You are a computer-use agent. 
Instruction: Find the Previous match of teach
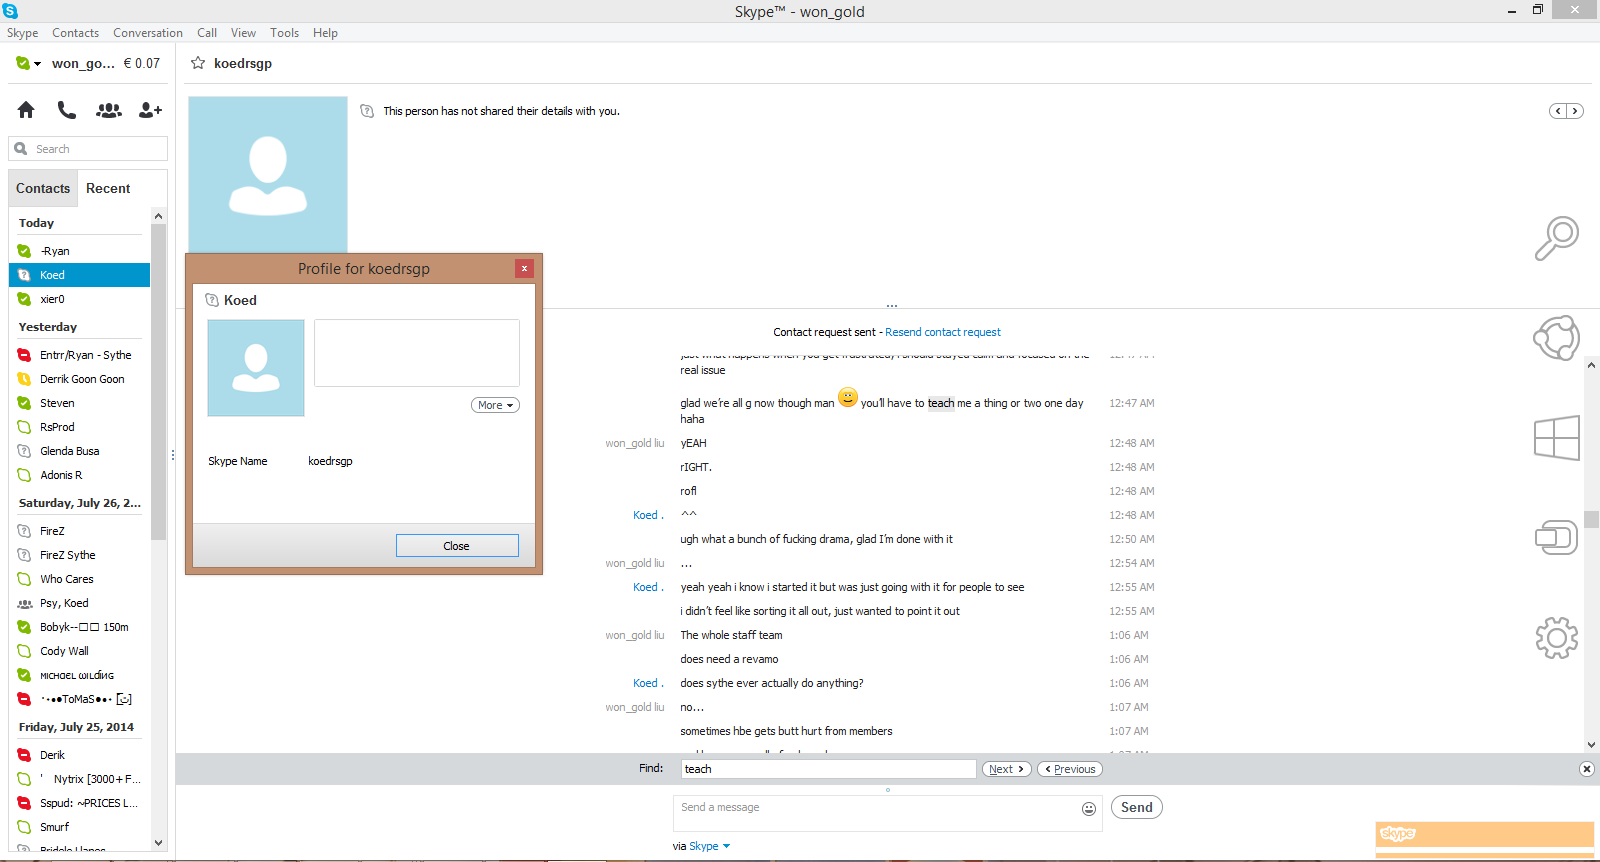pyautogui.click(x=1070, y=769)
